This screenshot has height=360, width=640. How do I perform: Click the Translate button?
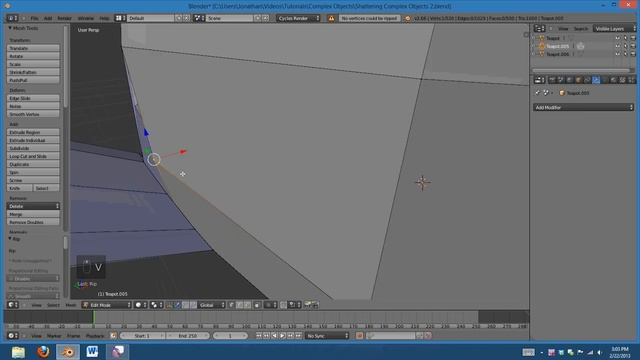point(33,48)
